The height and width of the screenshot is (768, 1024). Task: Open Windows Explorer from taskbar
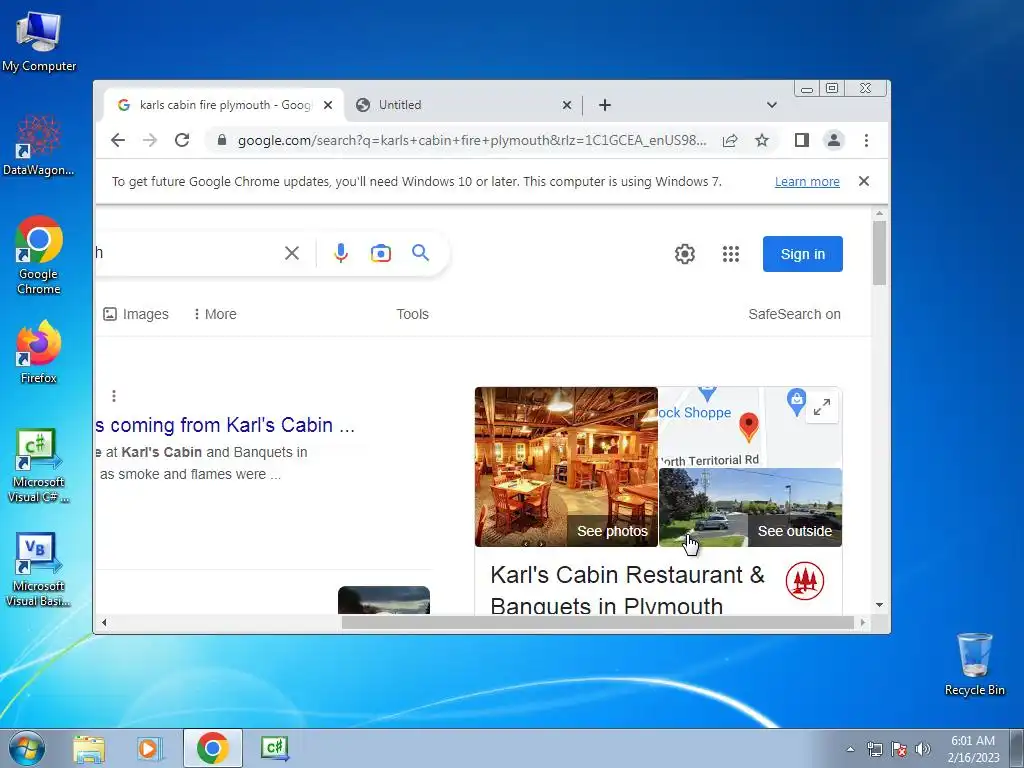click(89, 748)
